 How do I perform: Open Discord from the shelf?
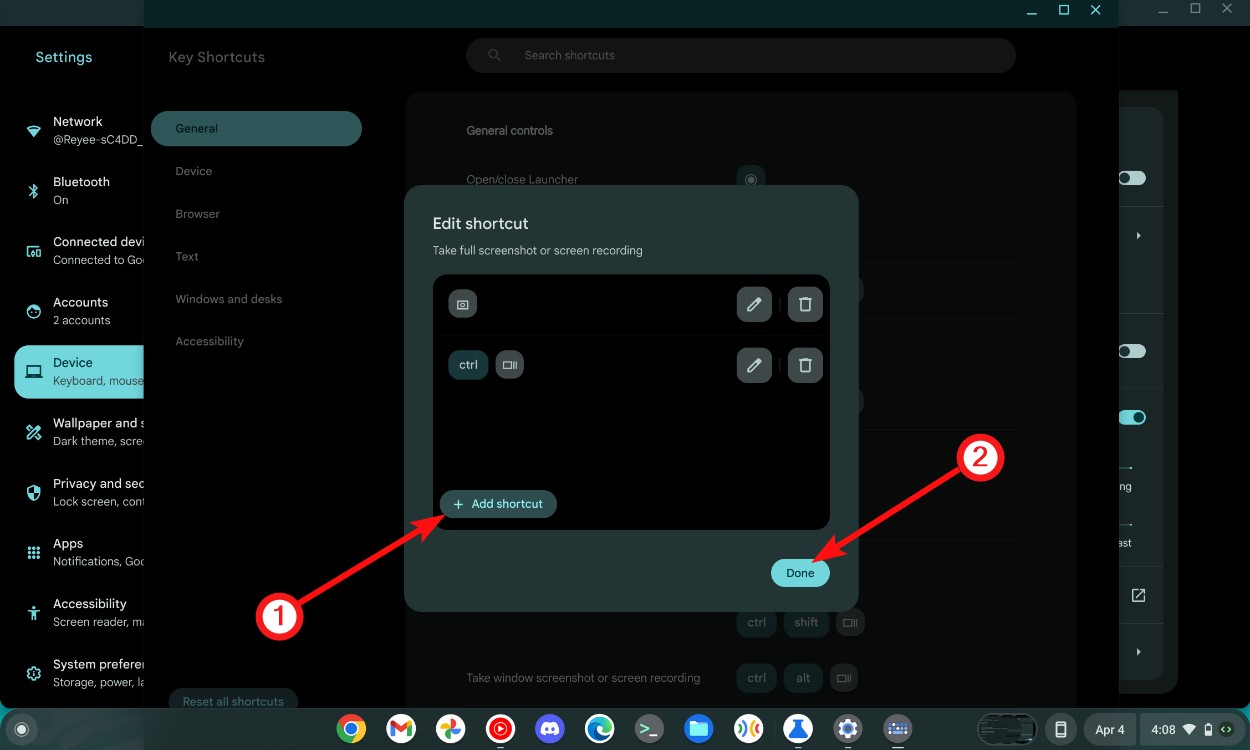point(549,729)
